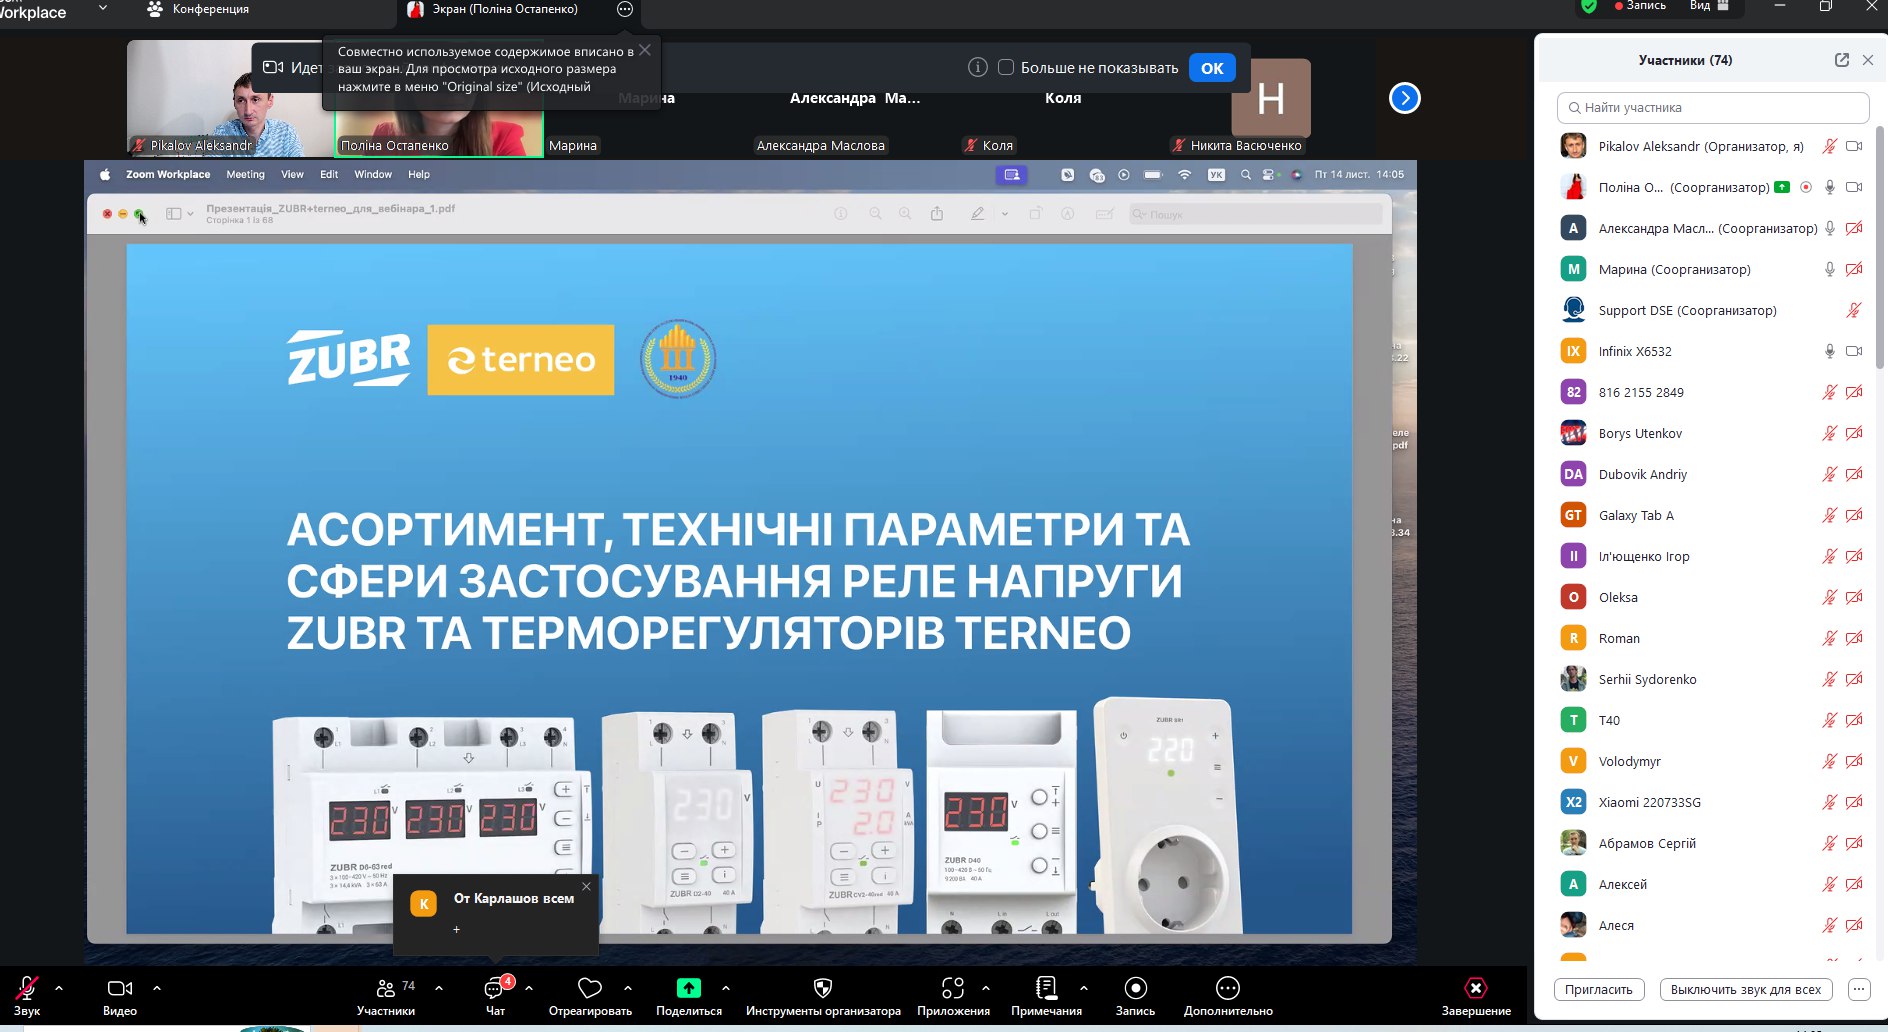Click the Share screen icon

(x=688, y=989)
